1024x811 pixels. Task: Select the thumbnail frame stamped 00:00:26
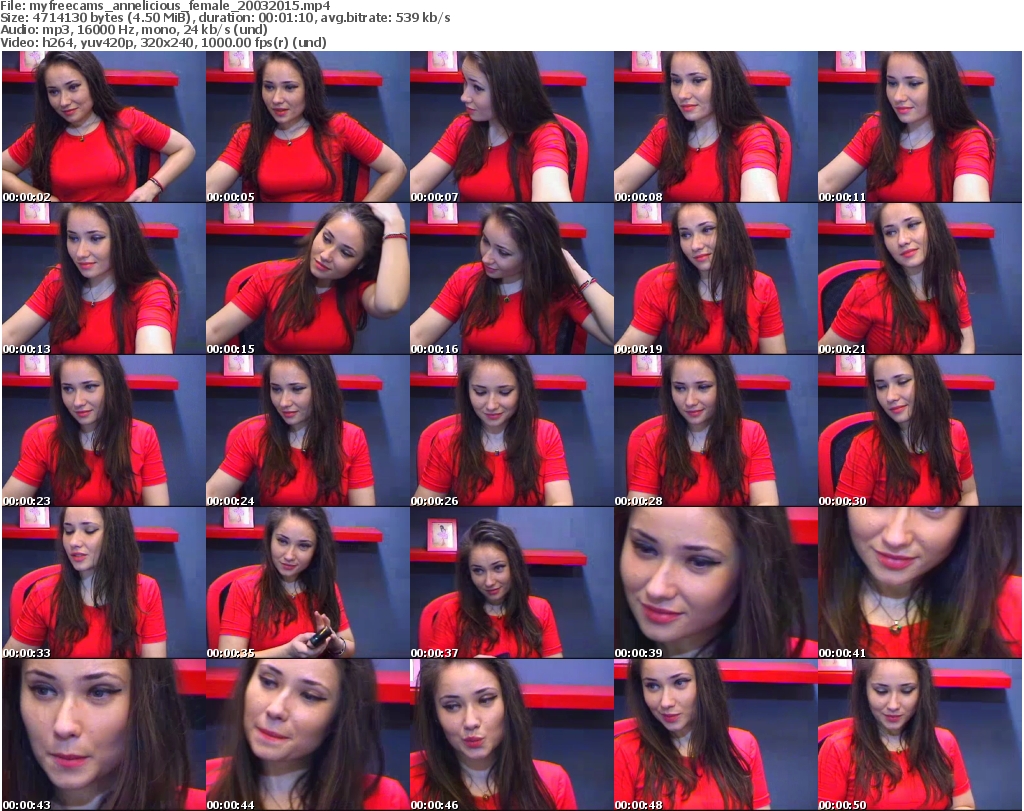(511, 431)
